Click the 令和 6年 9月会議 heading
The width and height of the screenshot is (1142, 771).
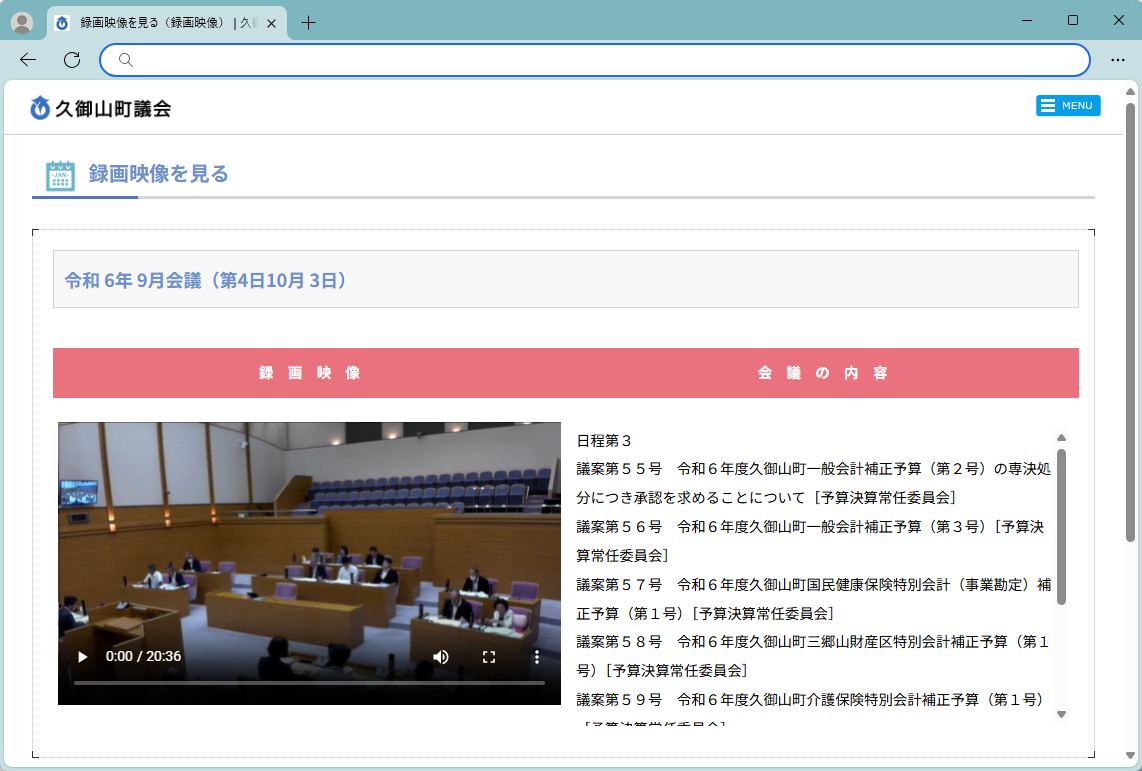[207, 280]
